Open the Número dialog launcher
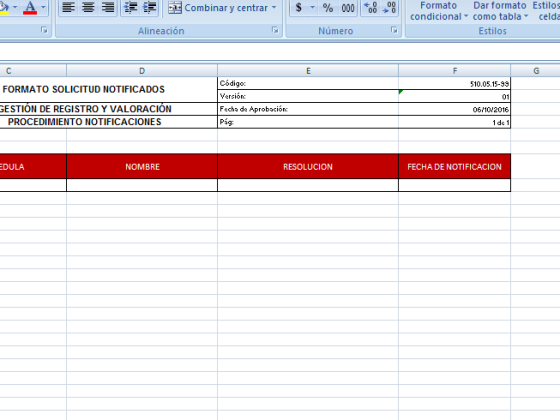The width and height of the screenshot is (560, 420). tap(394, 30)
